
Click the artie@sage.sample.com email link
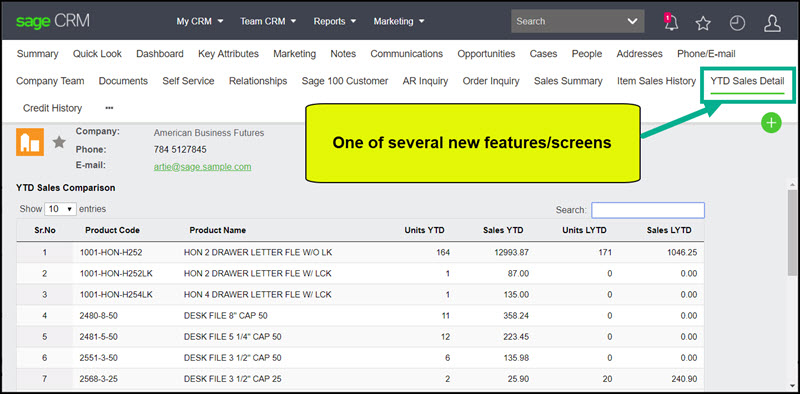[202, 167]
